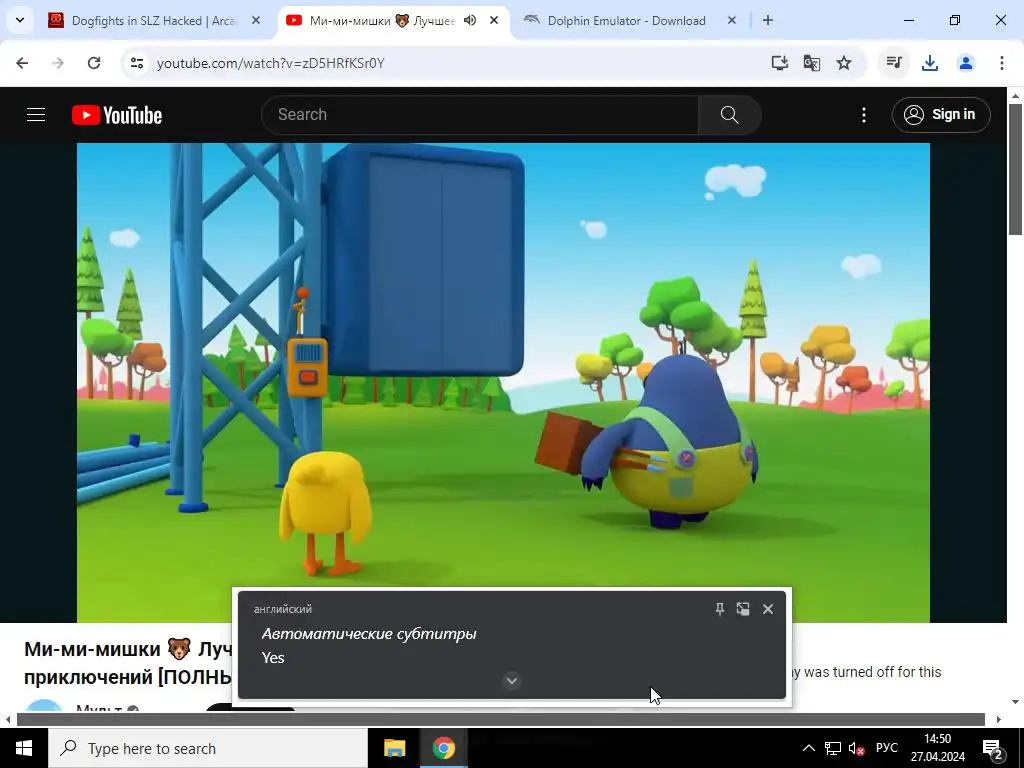This screenshot has width=1024, height=768.
Task: View site information icon in address bar
Action: pos(136,63)
